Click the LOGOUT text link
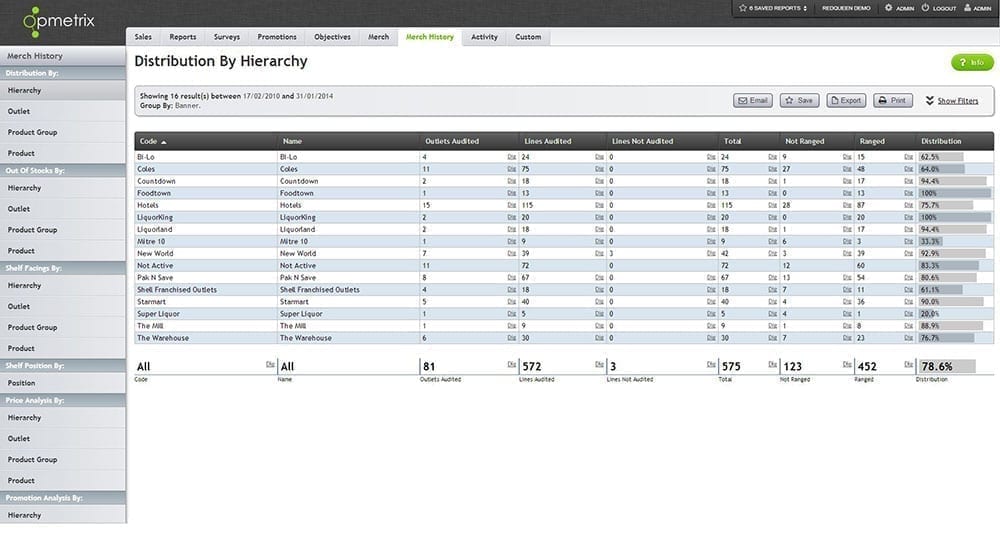The width and height of the screenshot is (1000, 533). 945,8
